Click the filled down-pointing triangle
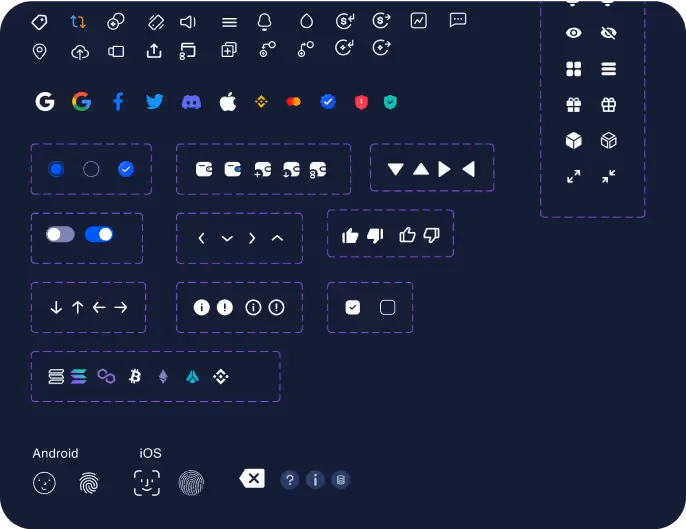The image size is (686, 529). click(396, 169)
